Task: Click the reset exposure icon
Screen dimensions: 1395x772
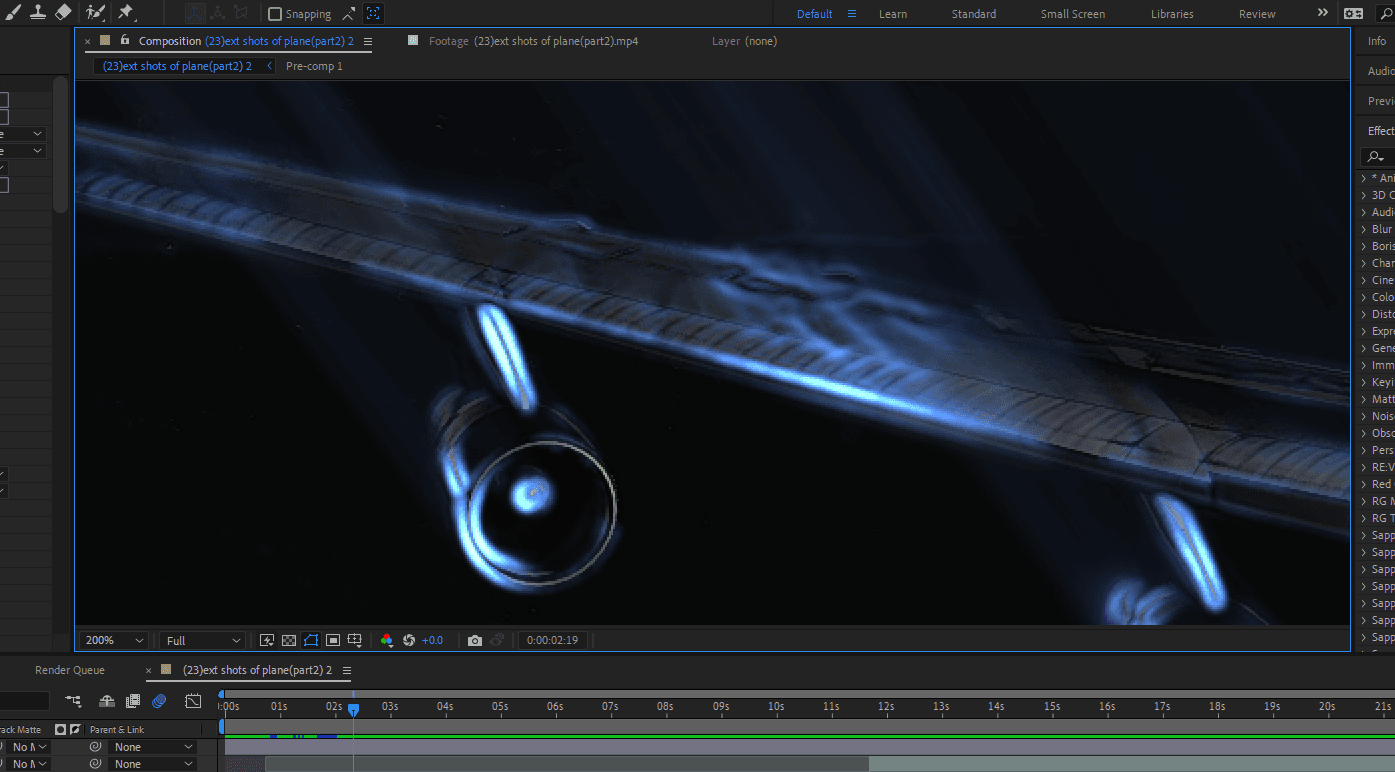Action: click(409, 640)
